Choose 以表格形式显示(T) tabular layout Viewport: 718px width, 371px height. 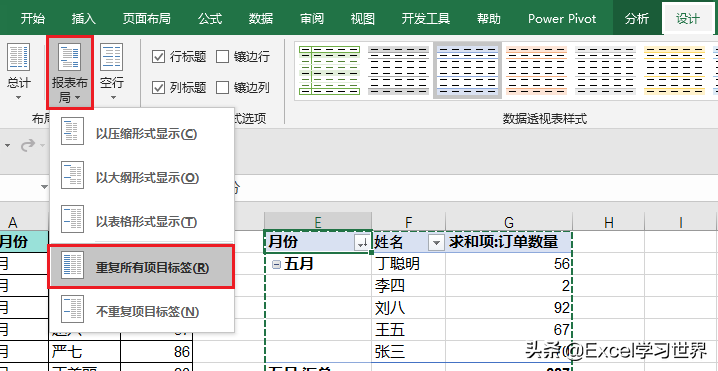pyautogui.click(x=142, y=222)
